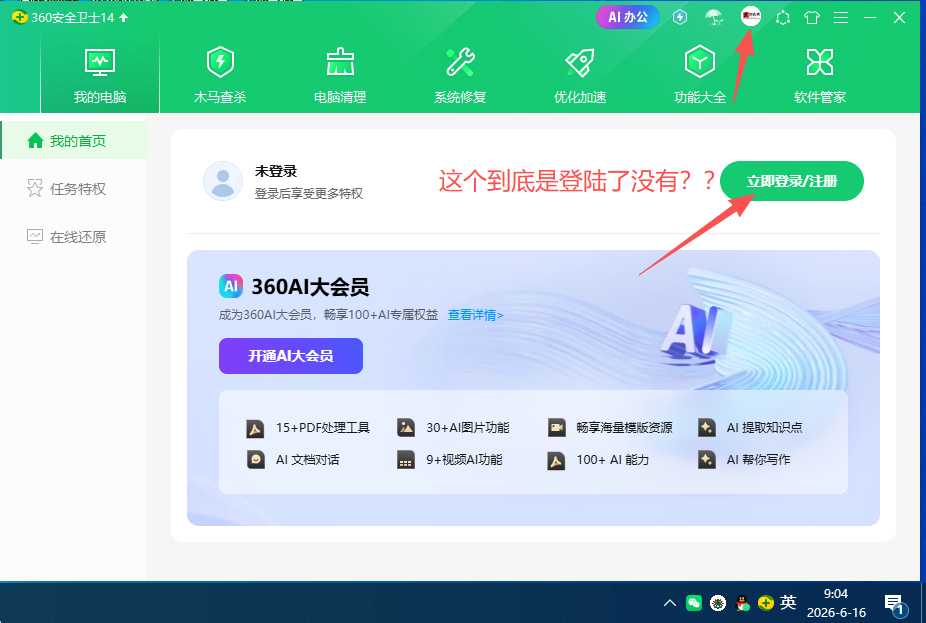
Task: Open the main hamburger menu
Action: point(841,18)
